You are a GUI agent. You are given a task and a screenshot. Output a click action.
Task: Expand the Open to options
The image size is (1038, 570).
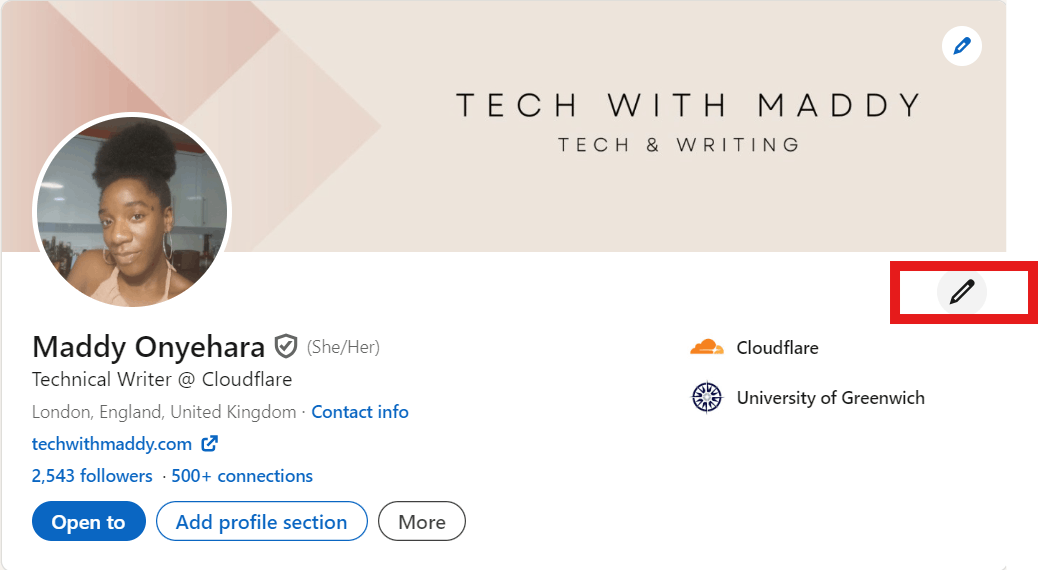[x=89, y=522]
